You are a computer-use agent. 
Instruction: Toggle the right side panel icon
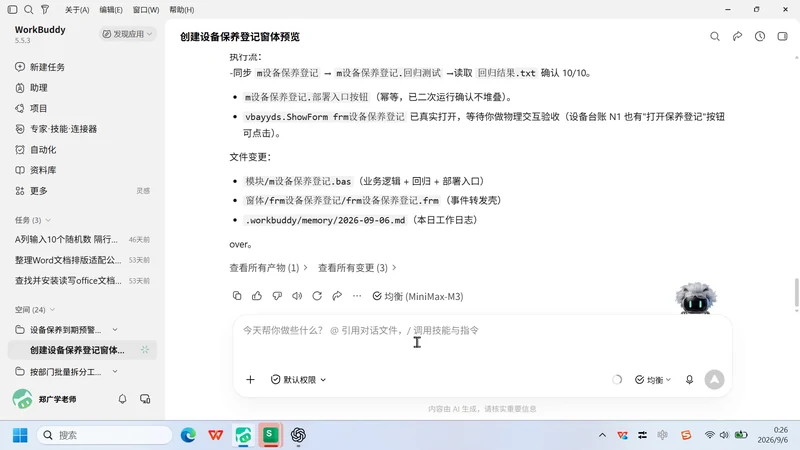click(782, 36)
